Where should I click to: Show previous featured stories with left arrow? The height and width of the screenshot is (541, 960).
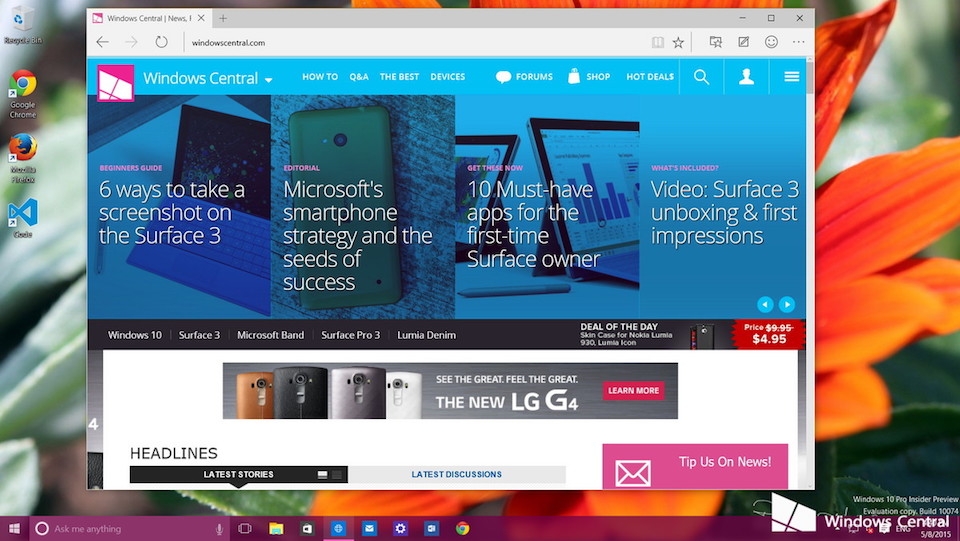coord(765,304)
